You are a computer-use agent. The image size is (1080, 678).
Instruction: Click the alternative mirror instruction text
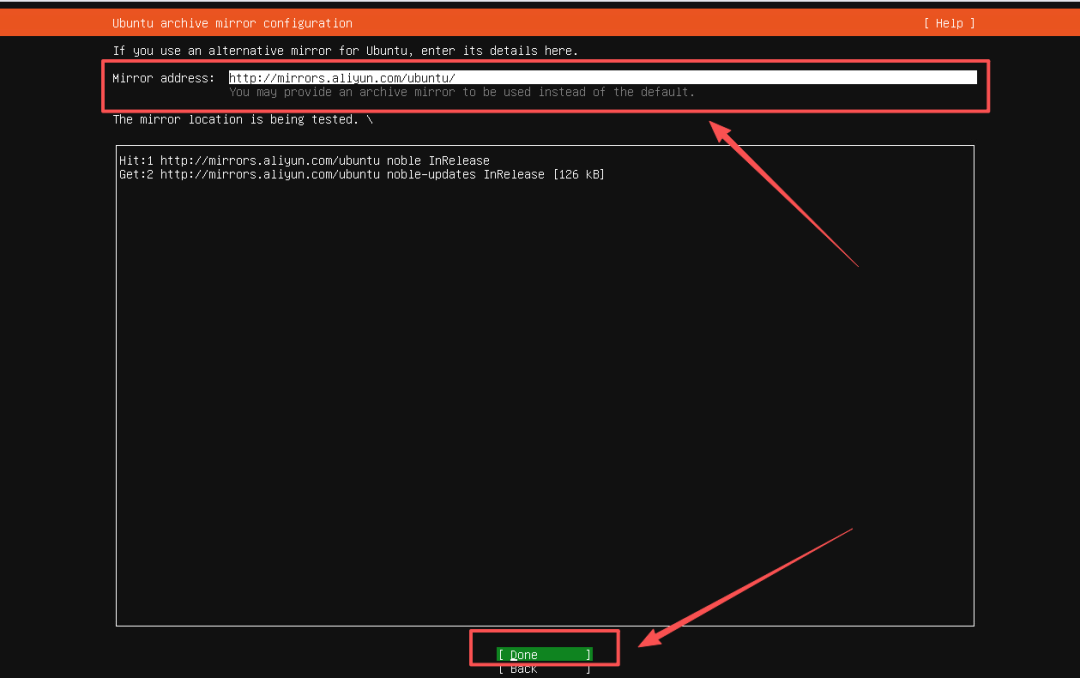[x=345, y=50]
